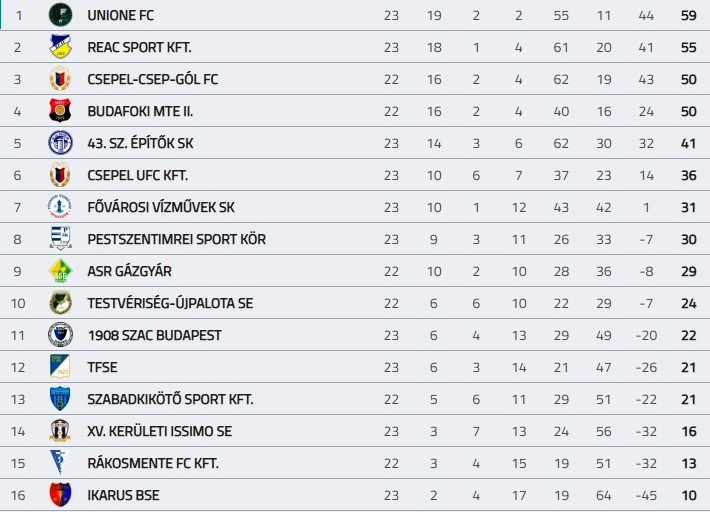Select XV. Kerületi Issimo SE team name
The height and width of the screenshot is (512, 710).
tap(159, 431)
